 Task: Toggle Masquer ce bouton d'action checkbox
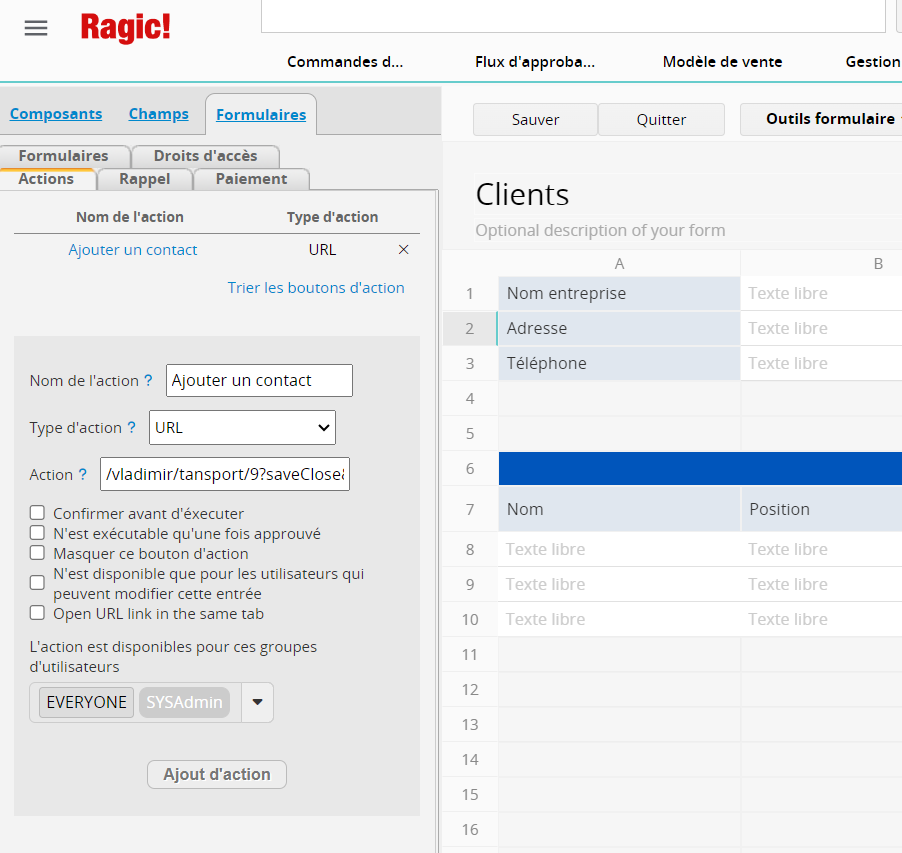click(x=37, y=553)
